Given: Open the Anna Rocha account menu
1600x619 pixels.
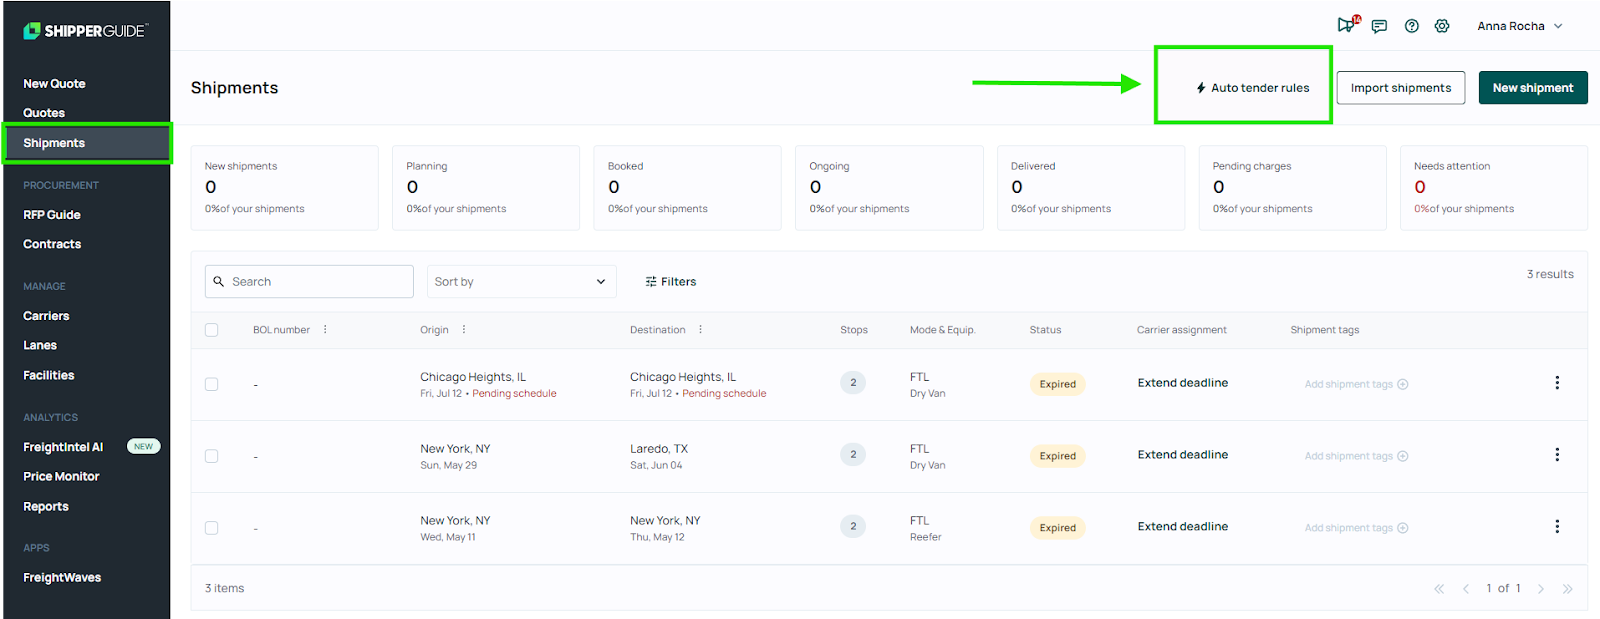Looking at the screenshot, I should [1519, 26].
